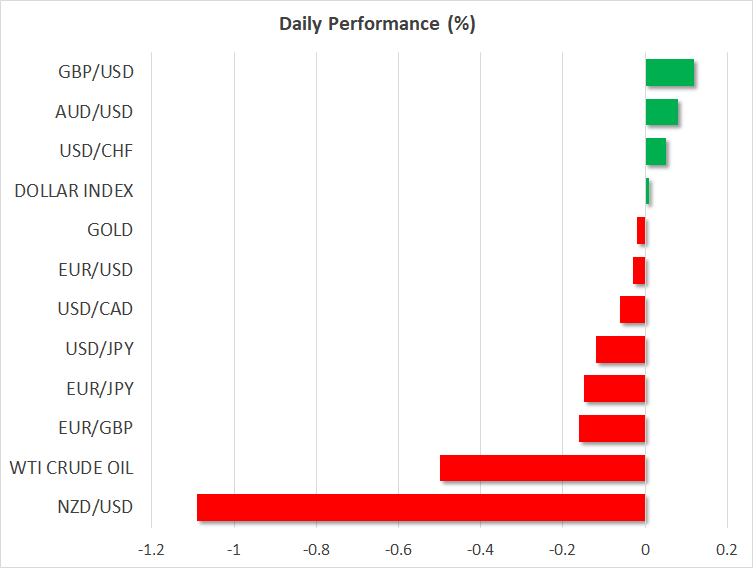This screenshot has height=568, width=753.
Task: Click the -1.2 axis tick label
Action: 151,550
